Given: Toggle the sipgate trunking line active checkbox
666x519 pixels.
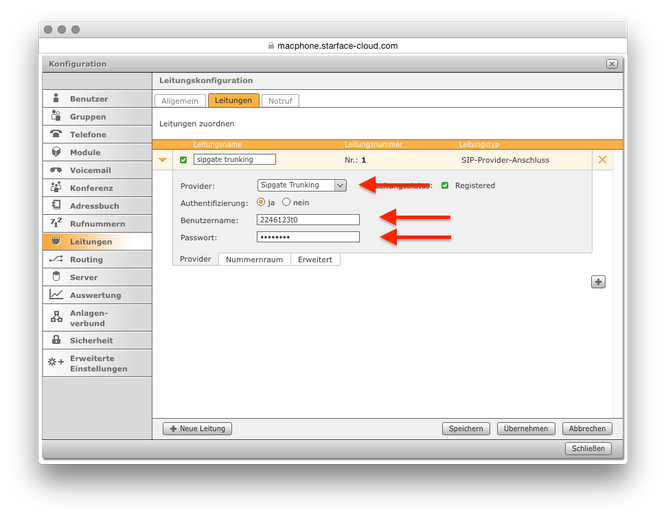Looking at the screenshot, I should click(x=183, y=160).
